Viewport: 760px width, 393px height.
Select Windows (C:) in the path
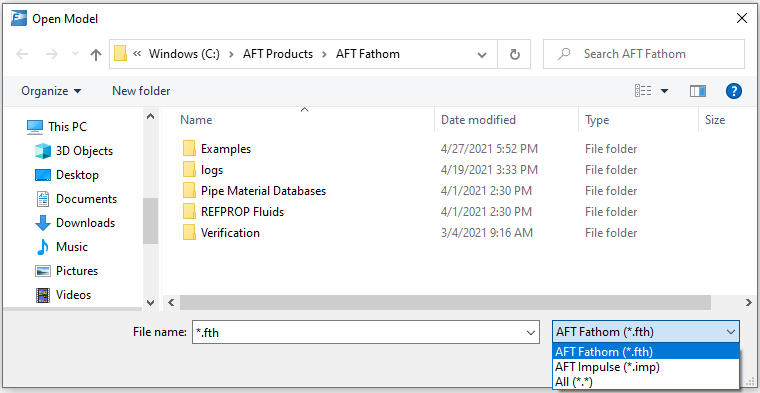(x=184, y=54)
